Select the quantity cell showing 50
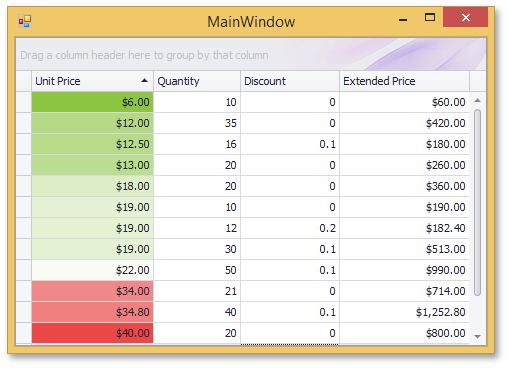The width and height of the screenshot is (508, 368). tap(197, 270)
